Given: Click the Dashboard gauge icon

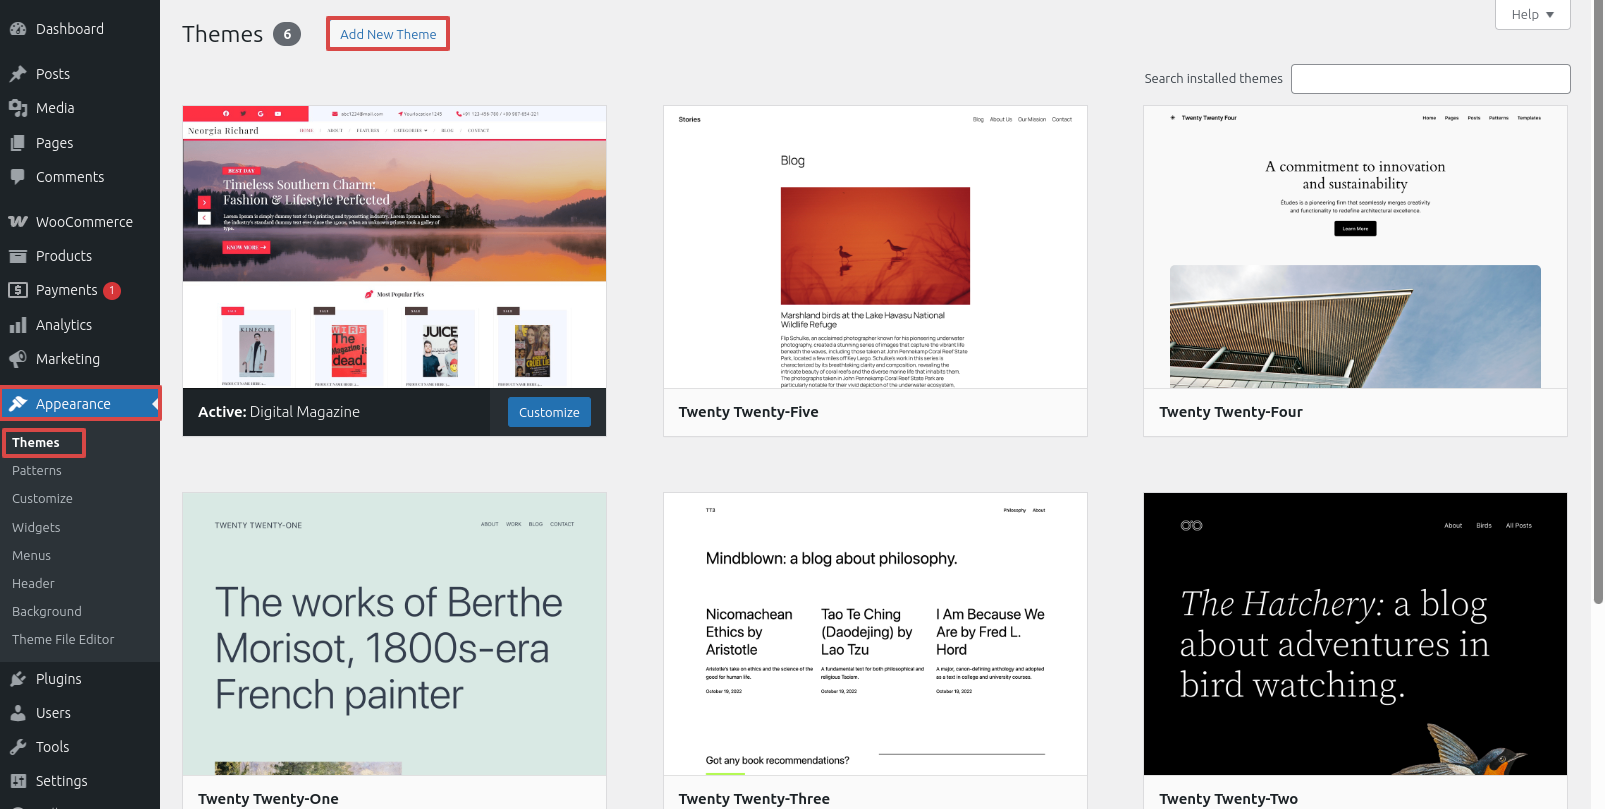Looking at the screenshot, I should [17, 29].
